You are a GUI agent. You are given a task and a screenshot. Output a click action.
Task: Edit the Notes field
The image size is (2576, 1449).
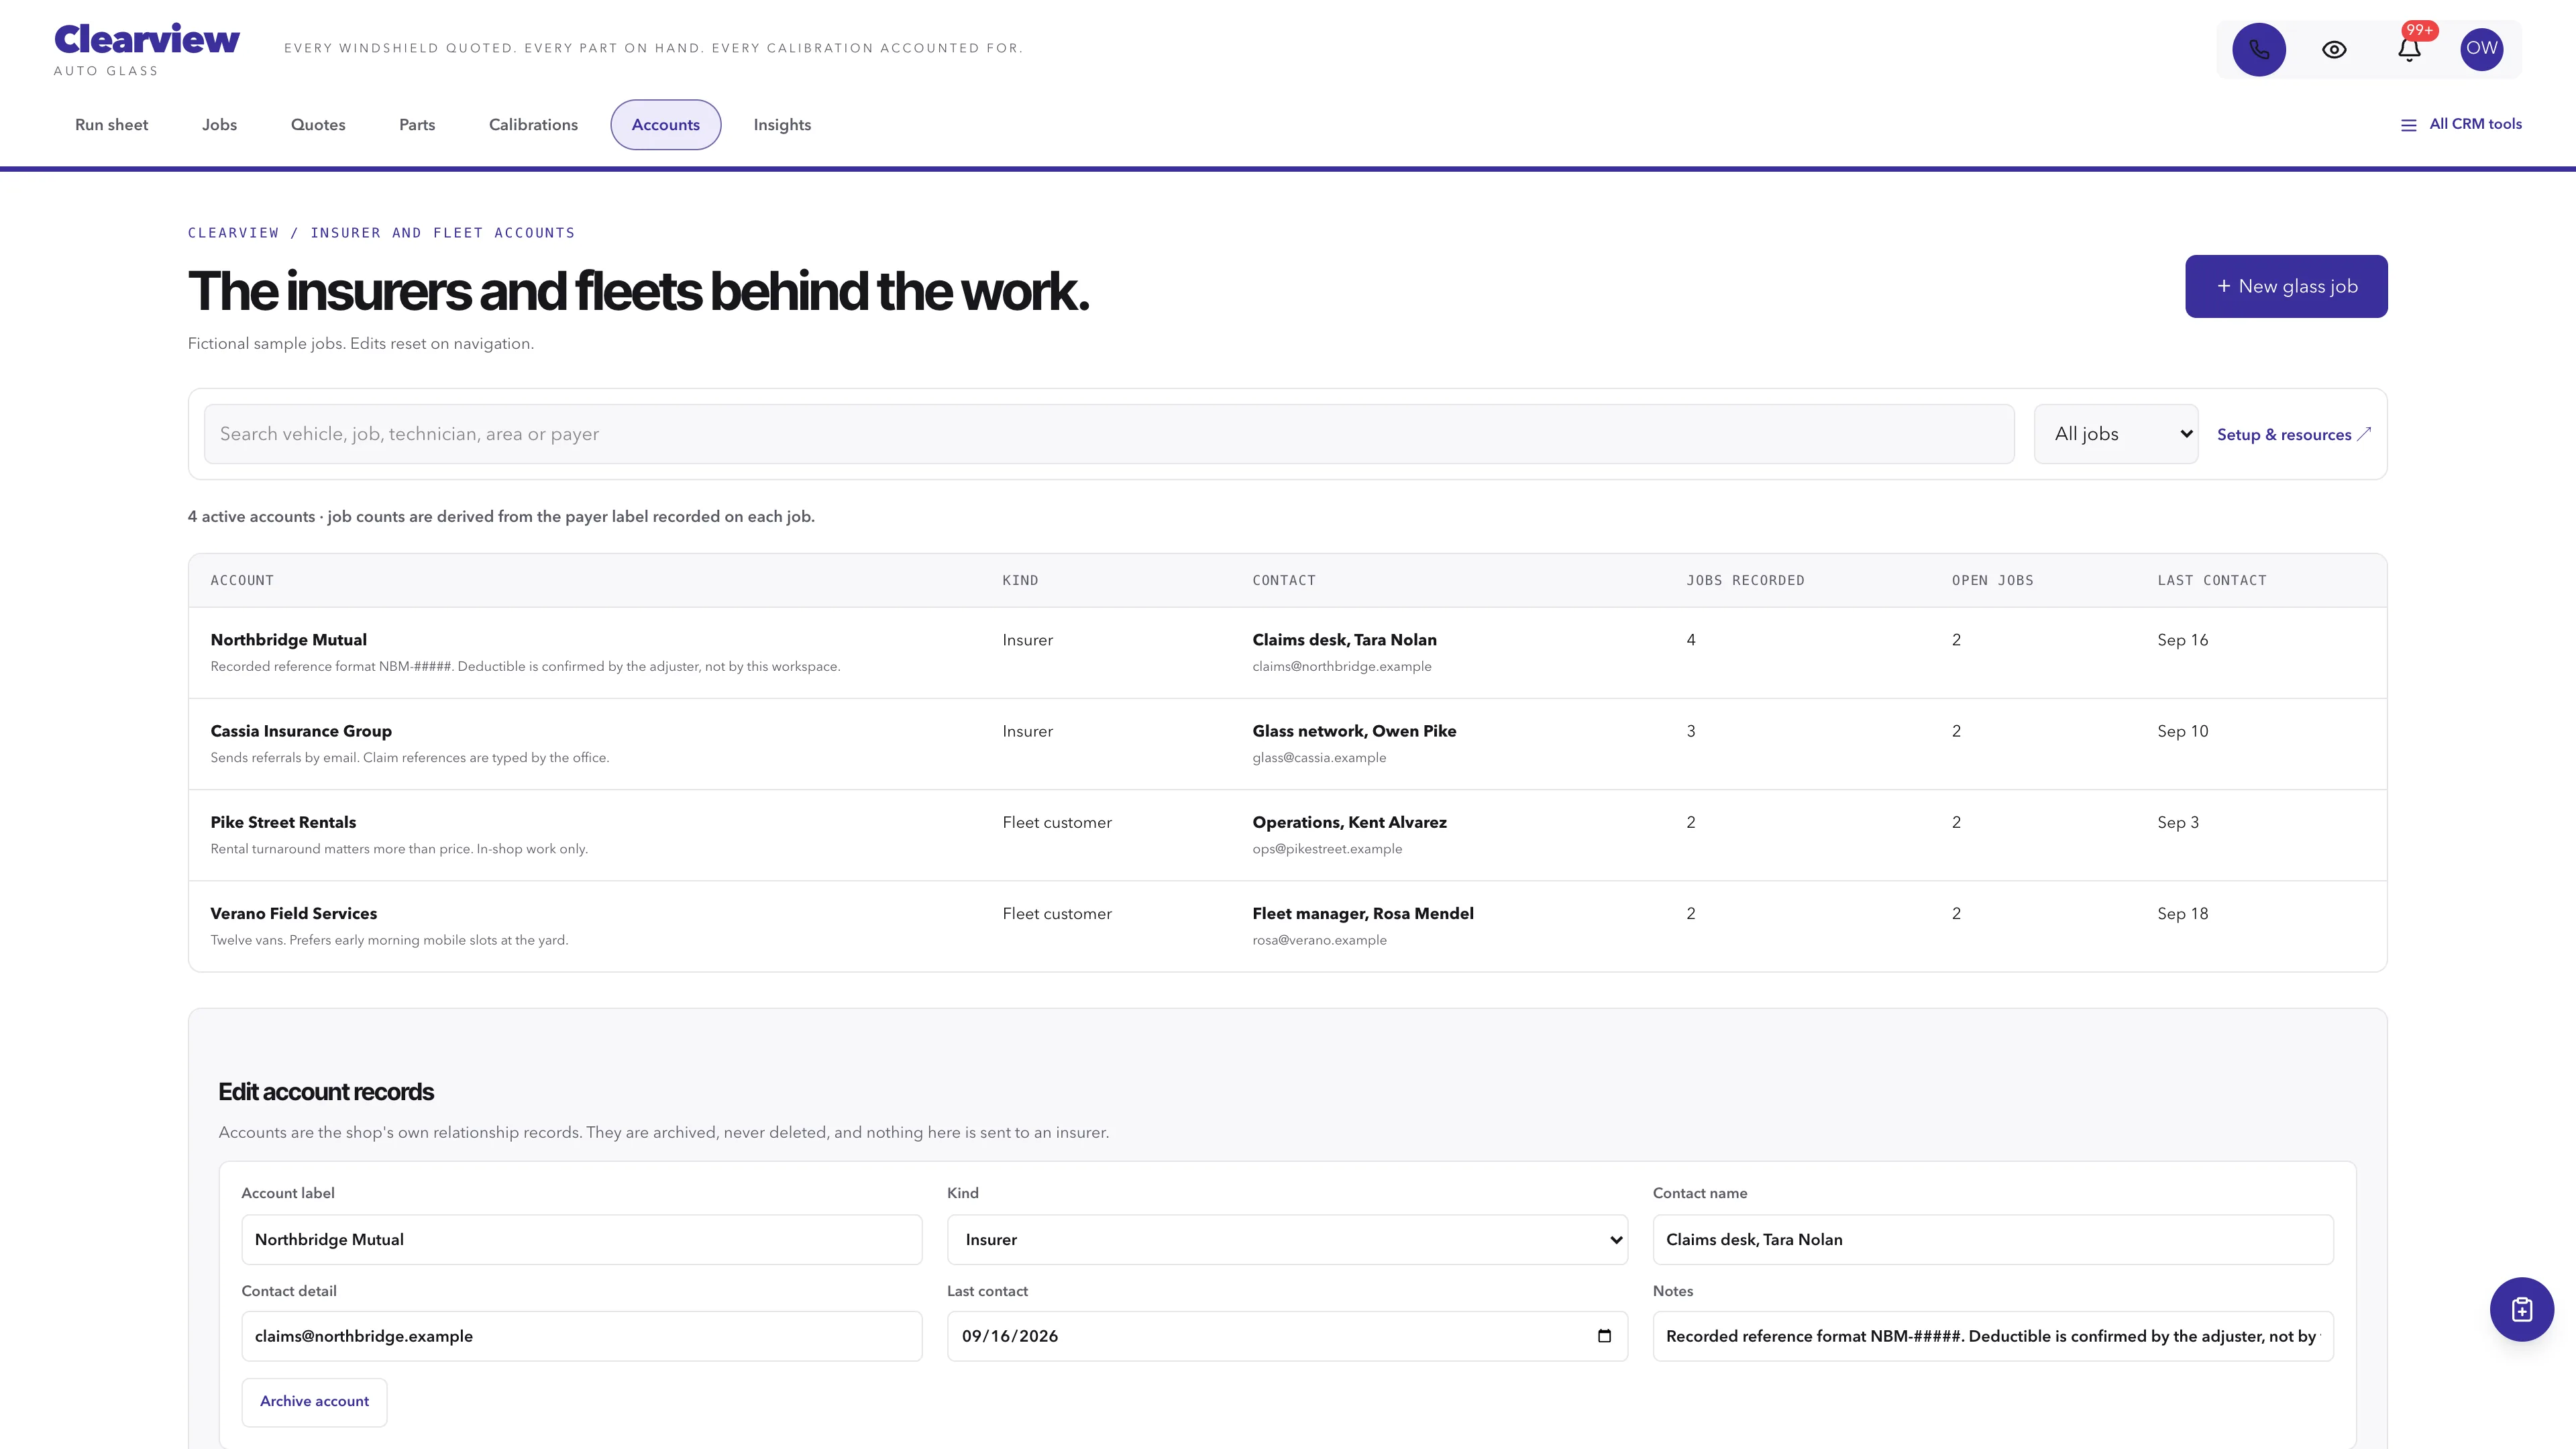1992,1336
